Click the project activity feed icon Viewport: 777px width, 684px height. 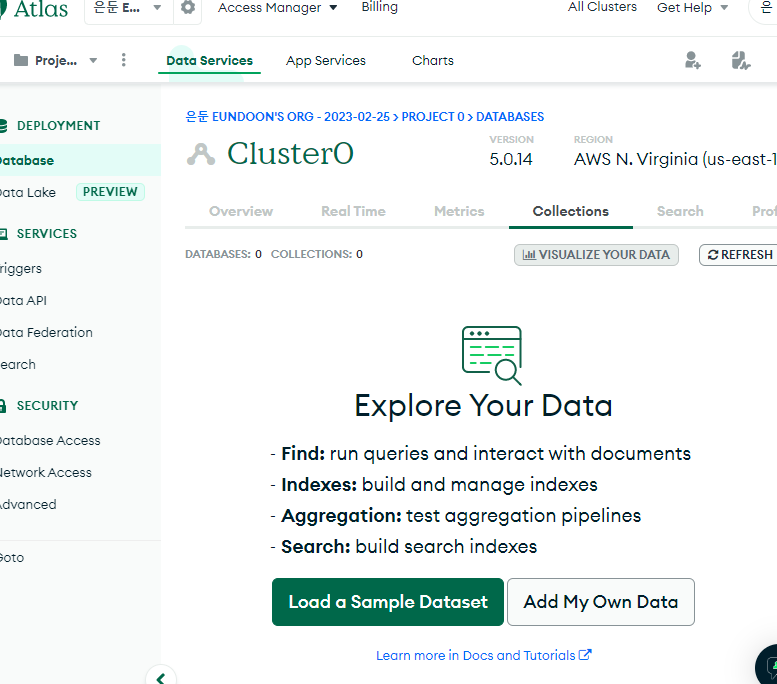(740, 60)
